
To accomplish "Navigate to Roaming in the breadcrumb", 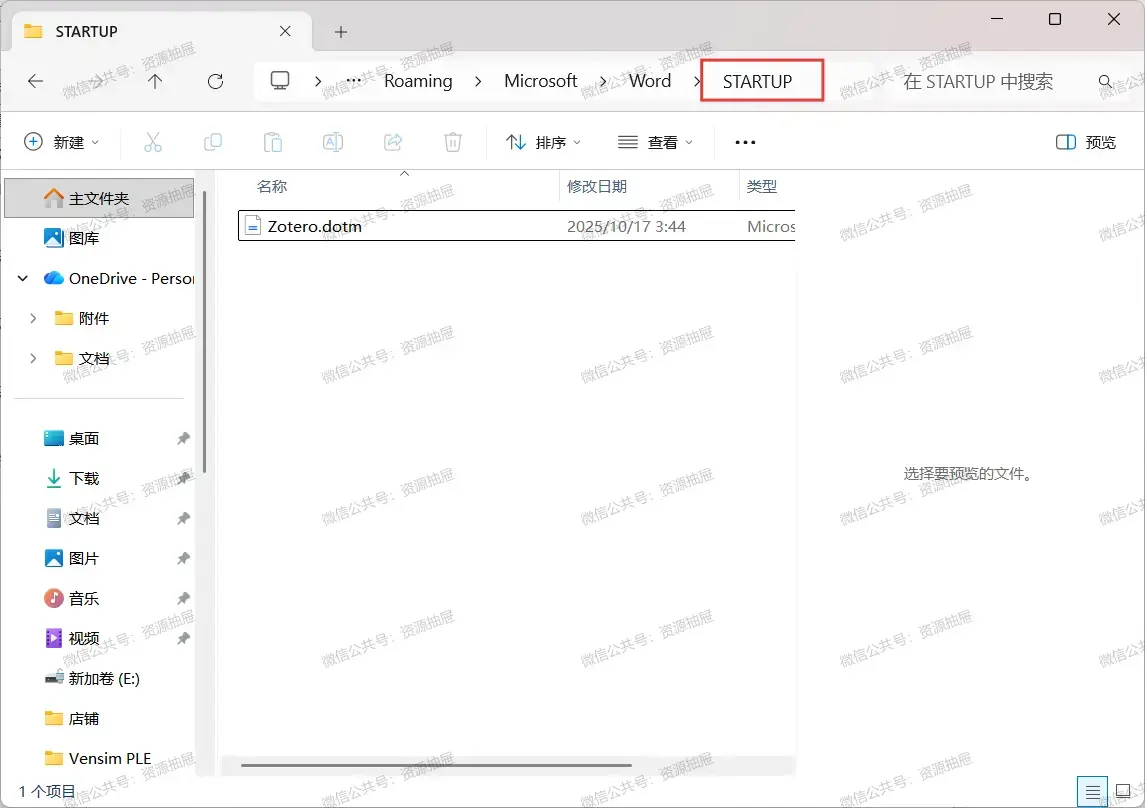I will pos(418,81).
